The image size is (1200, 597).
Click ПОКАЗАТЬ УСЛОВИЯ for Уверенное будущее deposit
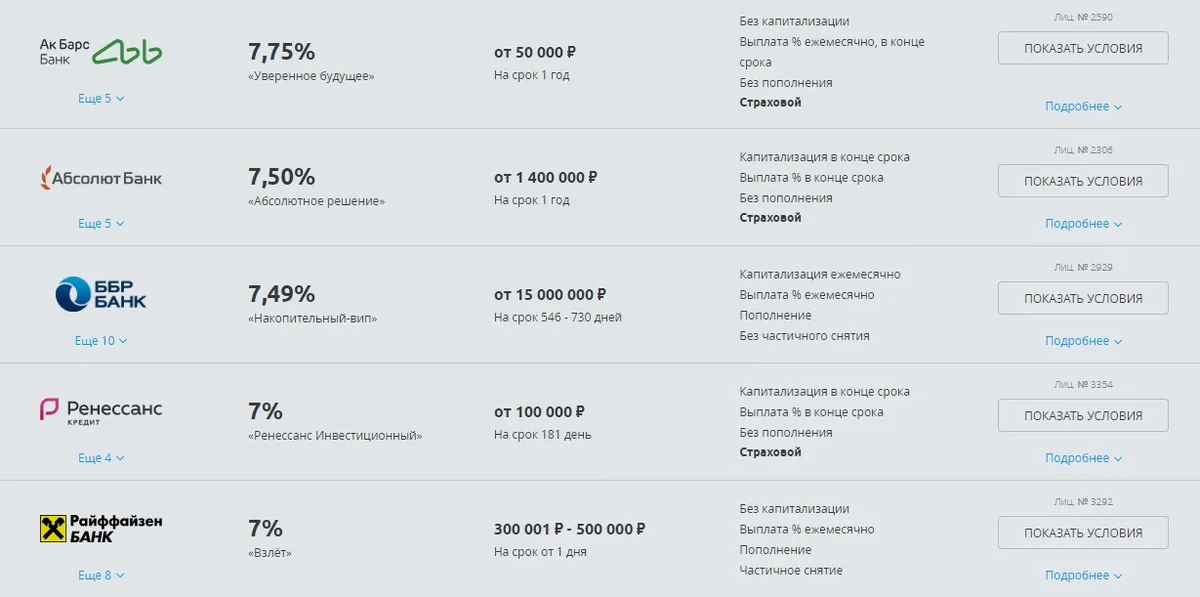[x=1083, y=47]
